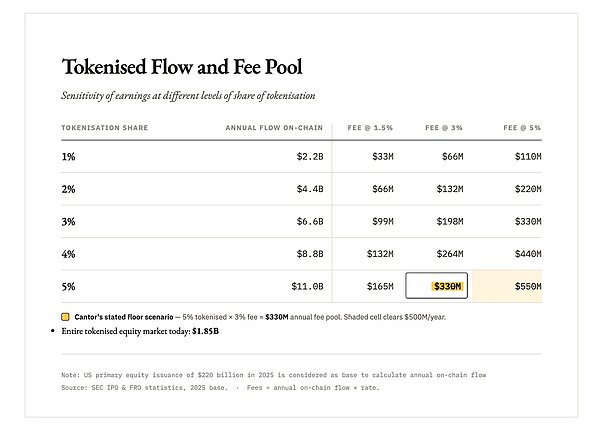Select the 3% tokenisation share row label
Screen dimensions: 600x430
click(68, 222)
